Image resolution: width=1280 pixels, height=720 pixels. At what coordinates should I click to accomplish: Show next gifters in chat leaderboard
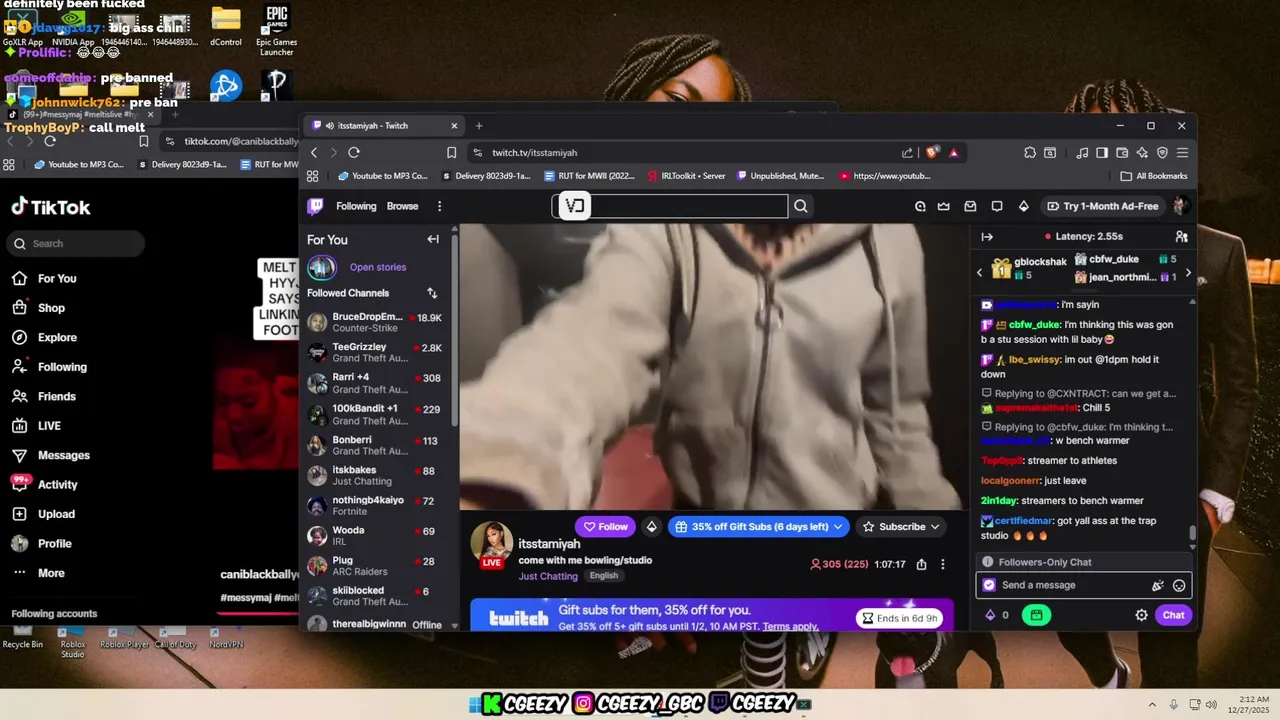(x=1188, y=273)
